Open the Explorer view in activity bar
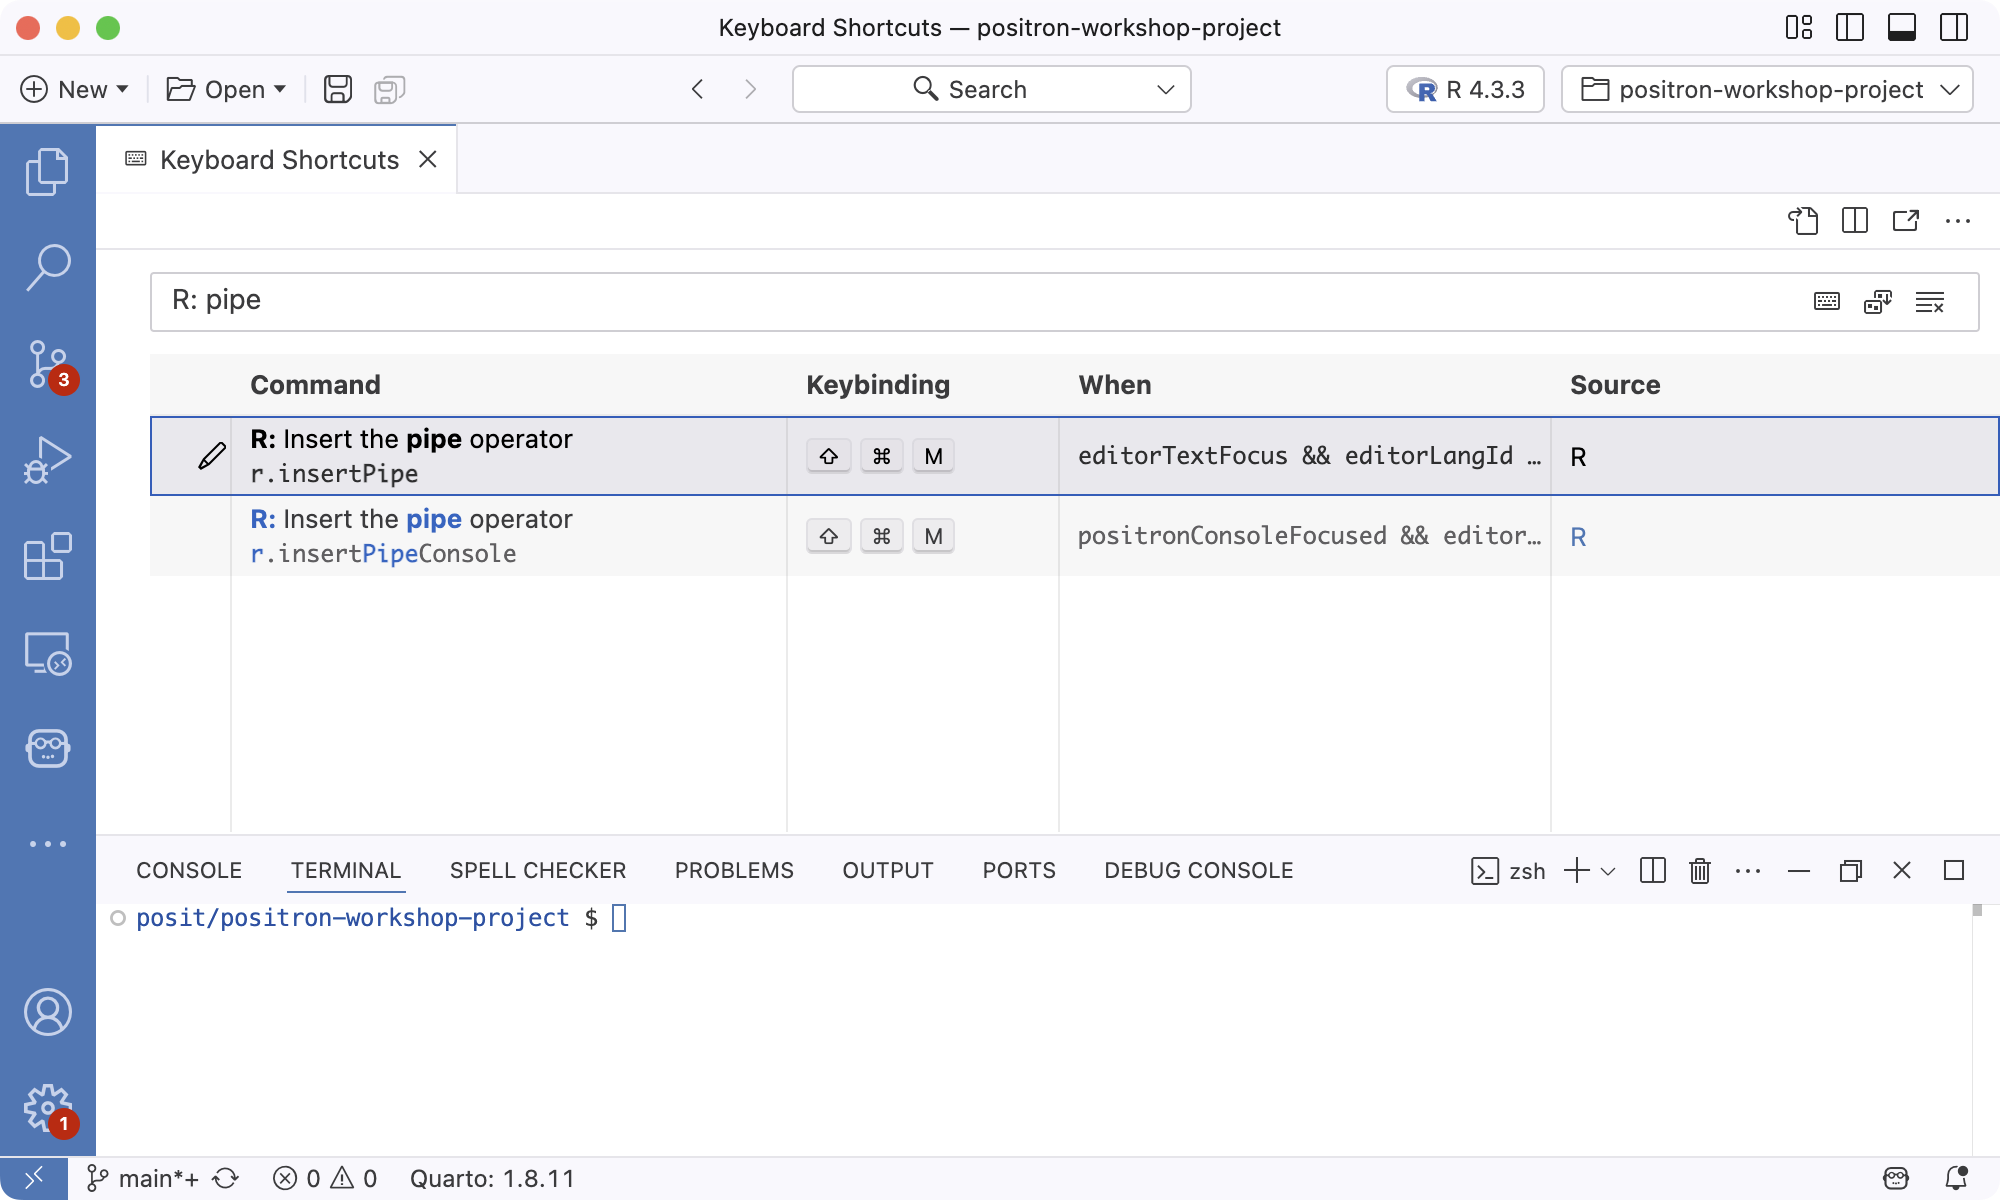Image resolution: width=2000 pixels, height=1200 pixels. click(x=47, y=171)
